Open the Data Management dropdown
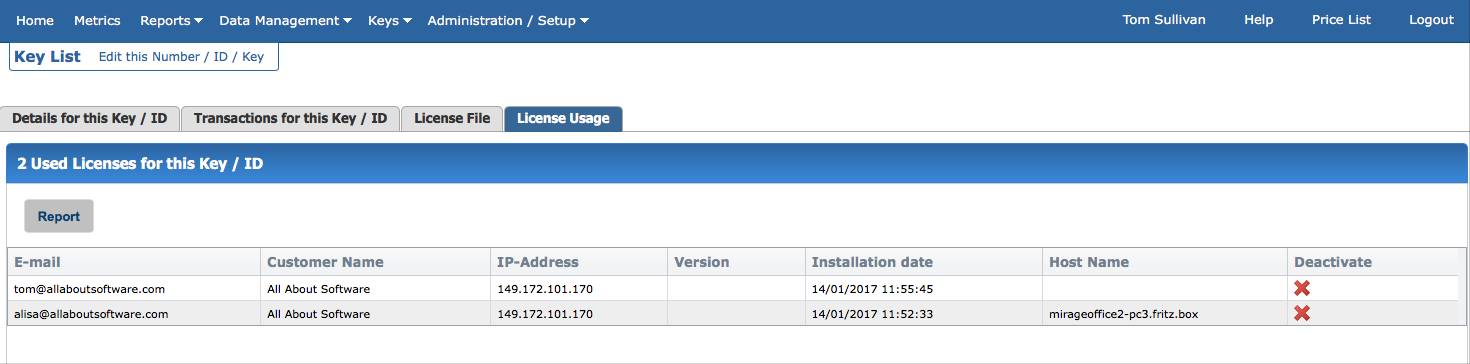This screenshot has height=364, width=1470. click(x=285, y=20)
